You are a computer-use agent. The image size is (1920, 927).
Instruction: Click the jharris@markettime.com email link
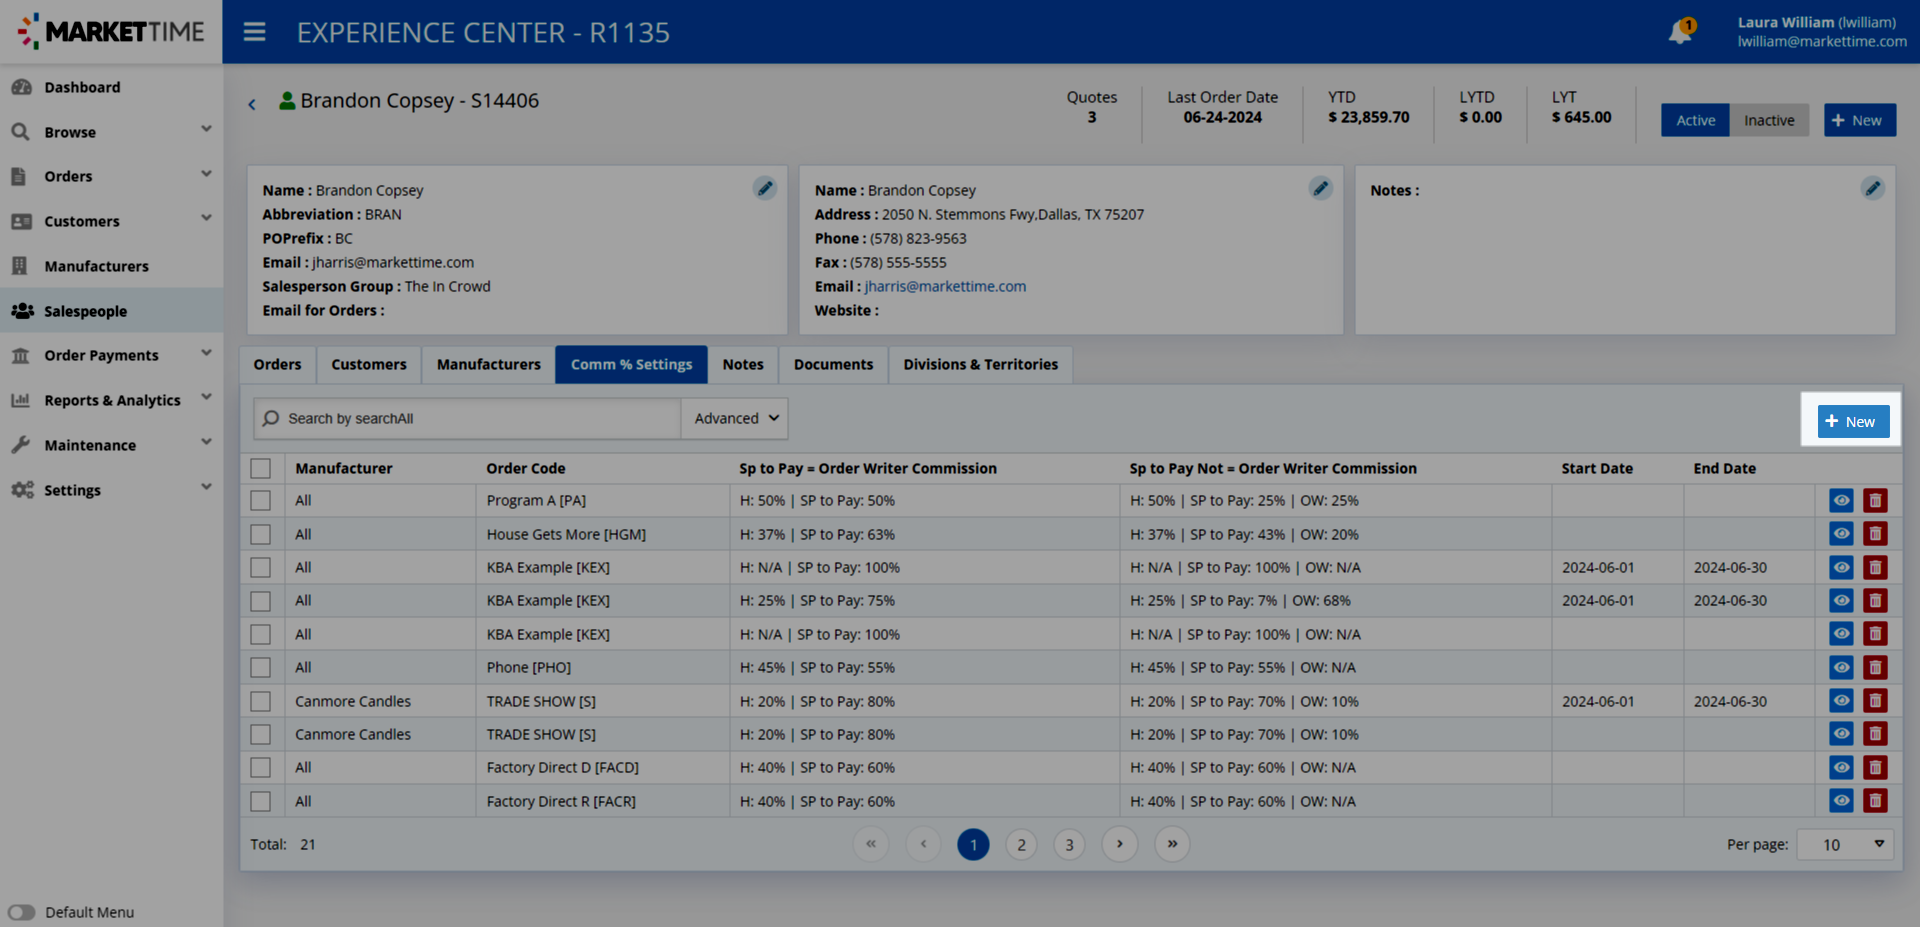(x=945, y=287)
